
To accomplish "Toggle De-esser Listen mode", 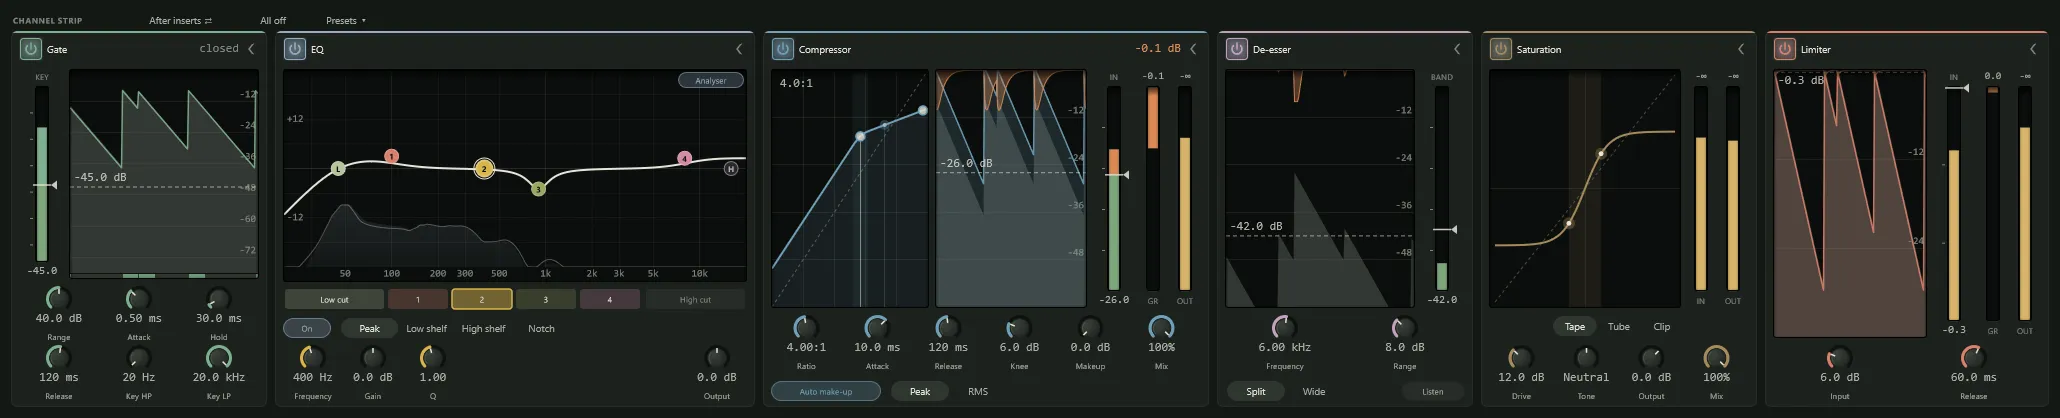I will (1432, 391).
